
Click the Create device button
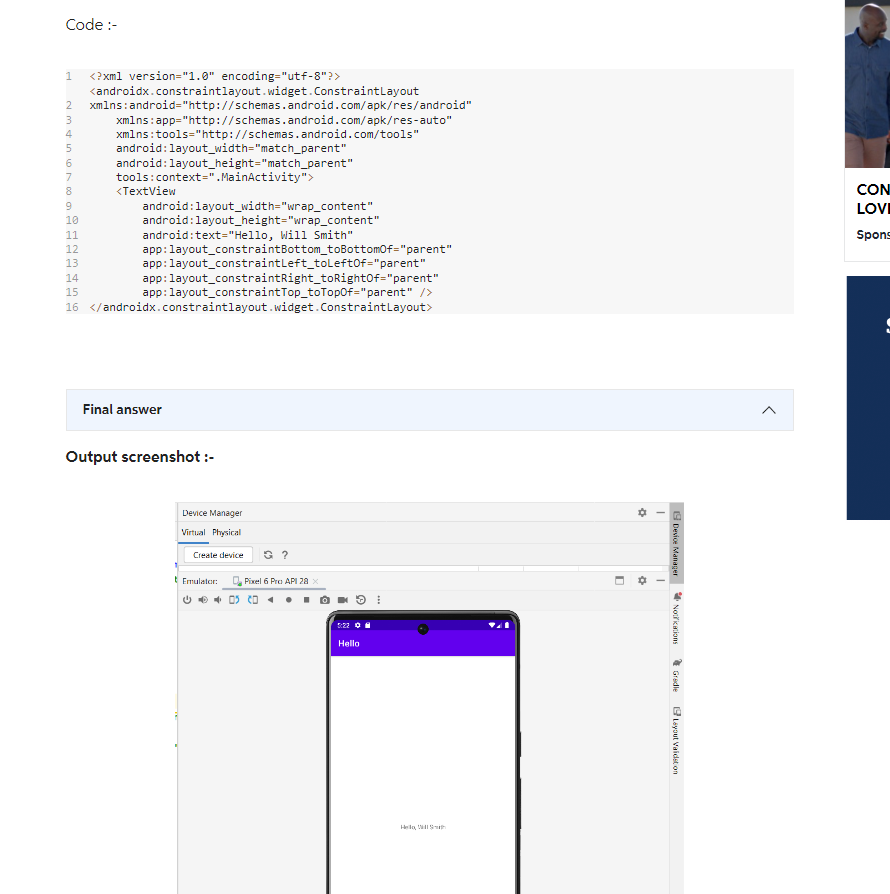coord(217,554)
